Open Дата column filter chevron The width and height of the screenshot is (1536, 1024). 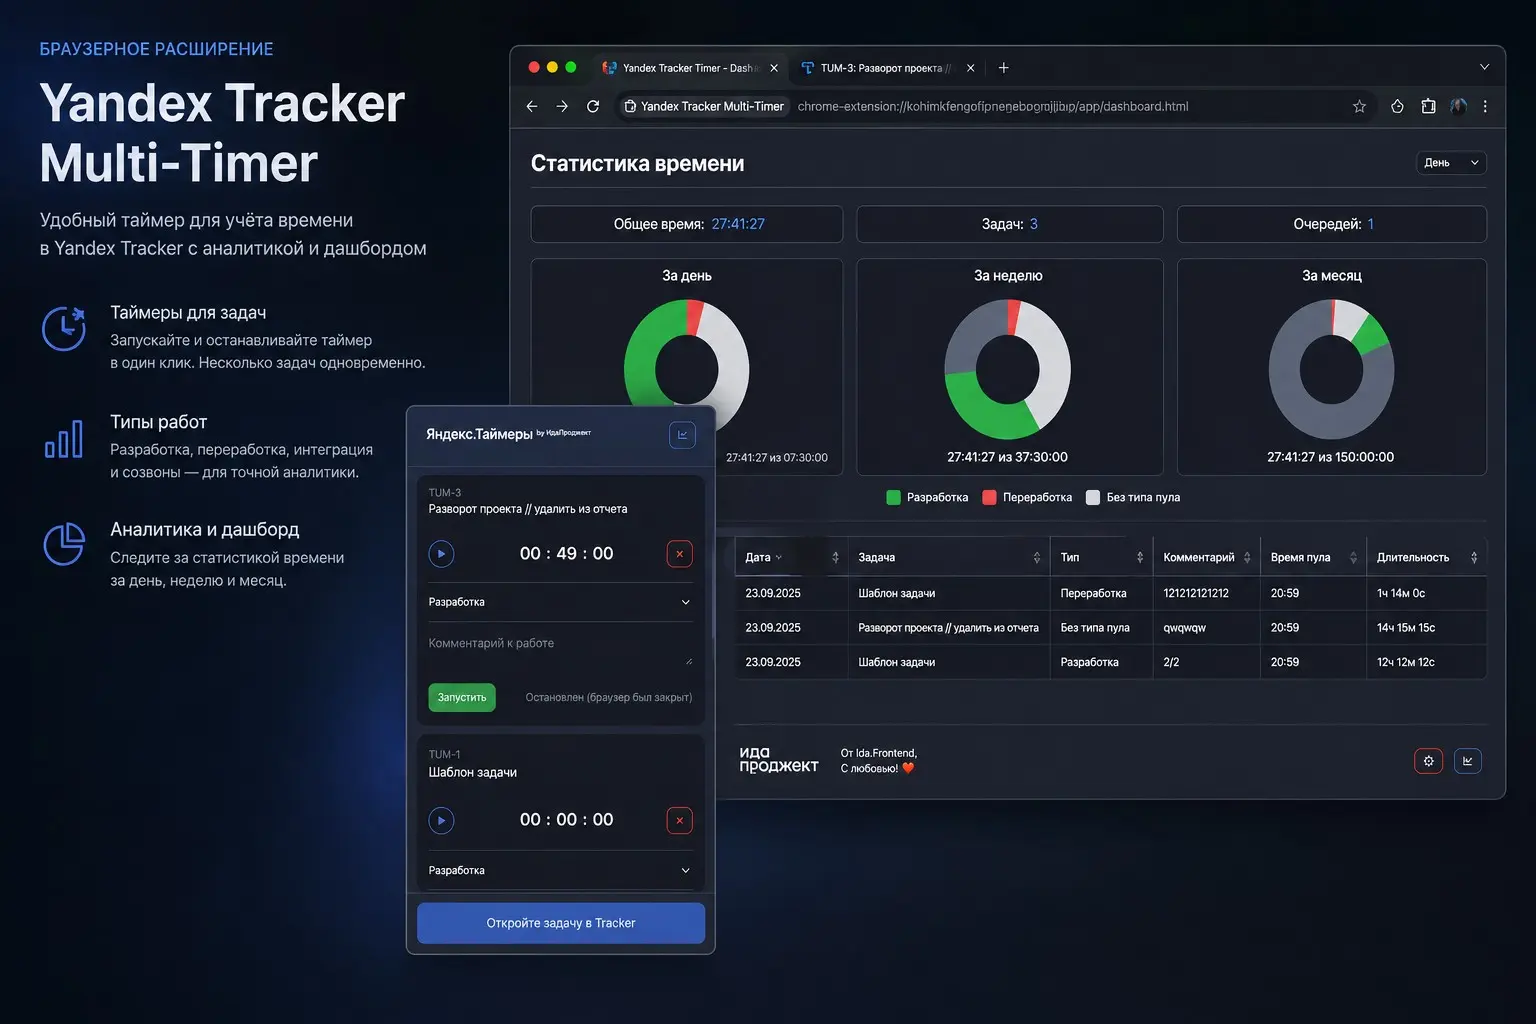[x=779, y=558]
